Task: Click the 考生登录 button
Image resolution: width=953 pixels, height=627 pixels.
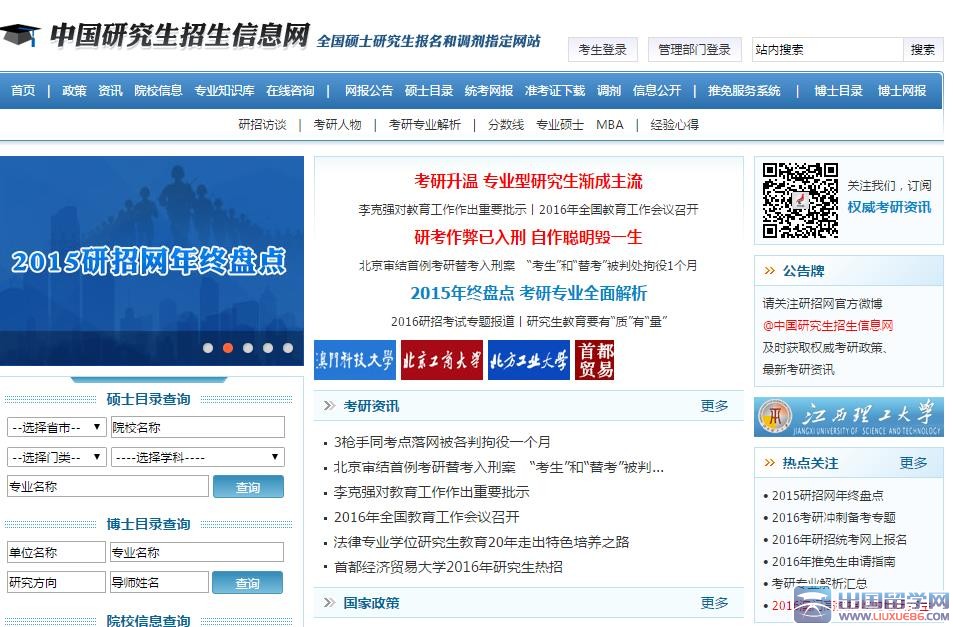Action: [603, 49]
